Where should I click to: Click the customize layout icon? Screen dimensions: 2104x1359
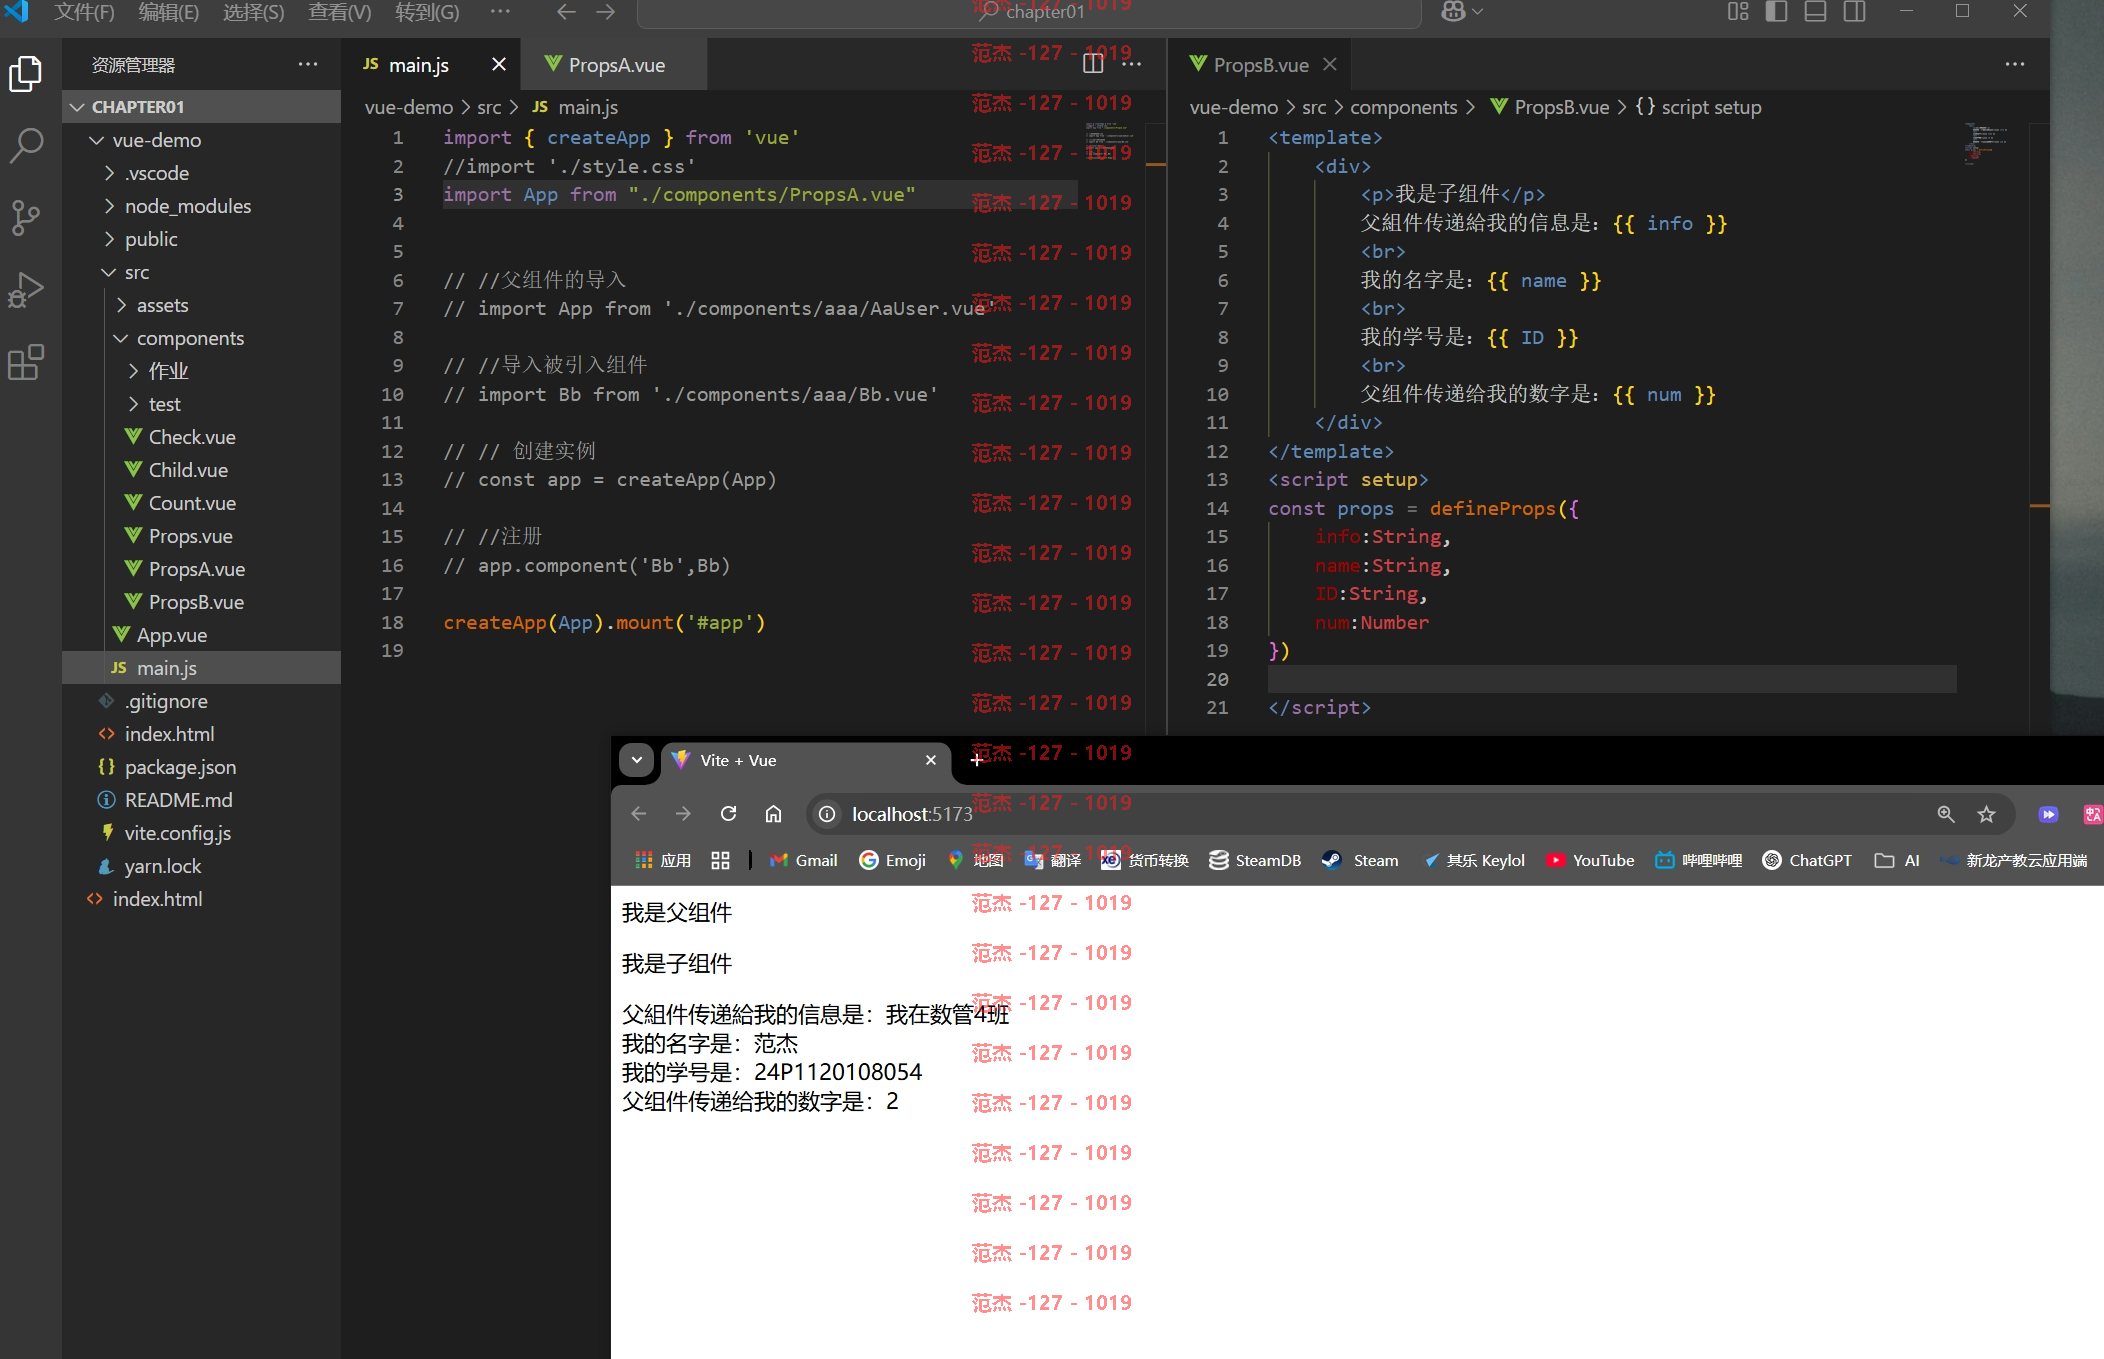1738,11
